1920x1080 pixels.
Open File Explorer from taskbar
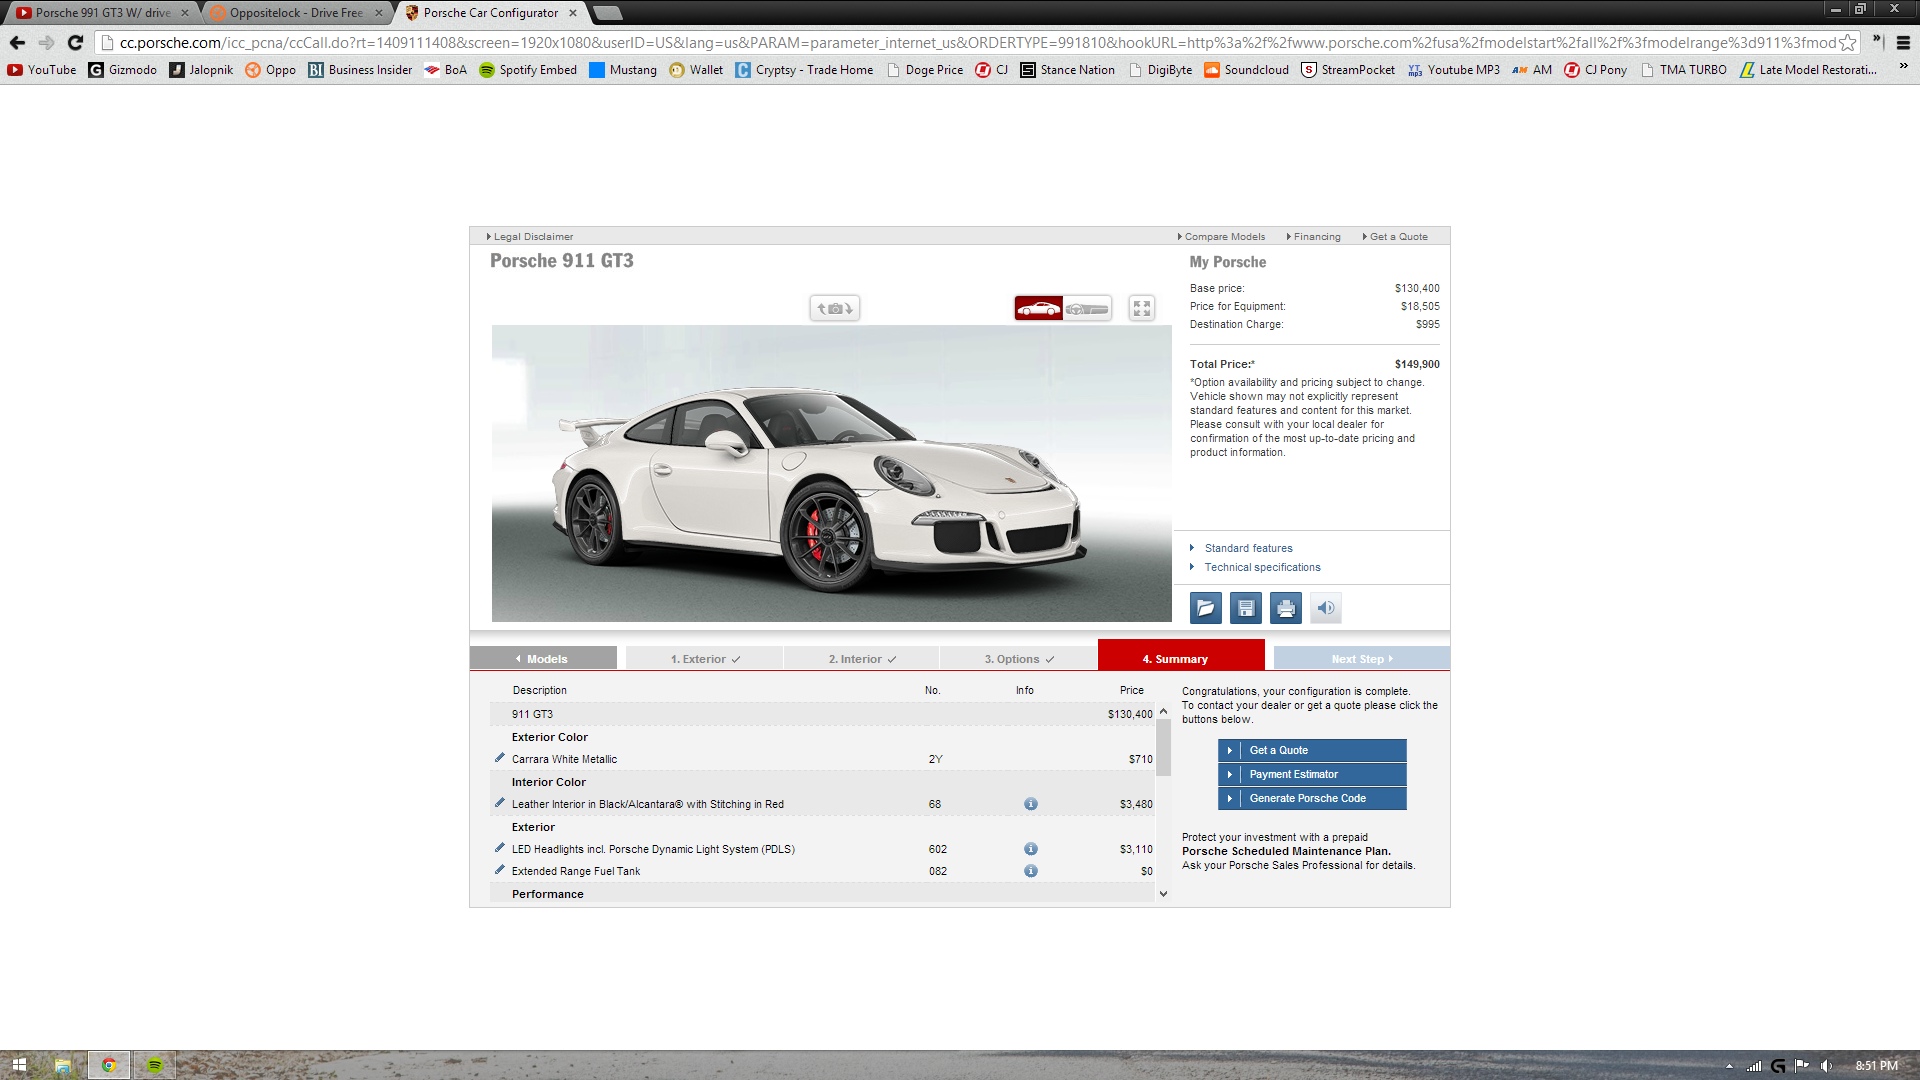coord(63,1065)
